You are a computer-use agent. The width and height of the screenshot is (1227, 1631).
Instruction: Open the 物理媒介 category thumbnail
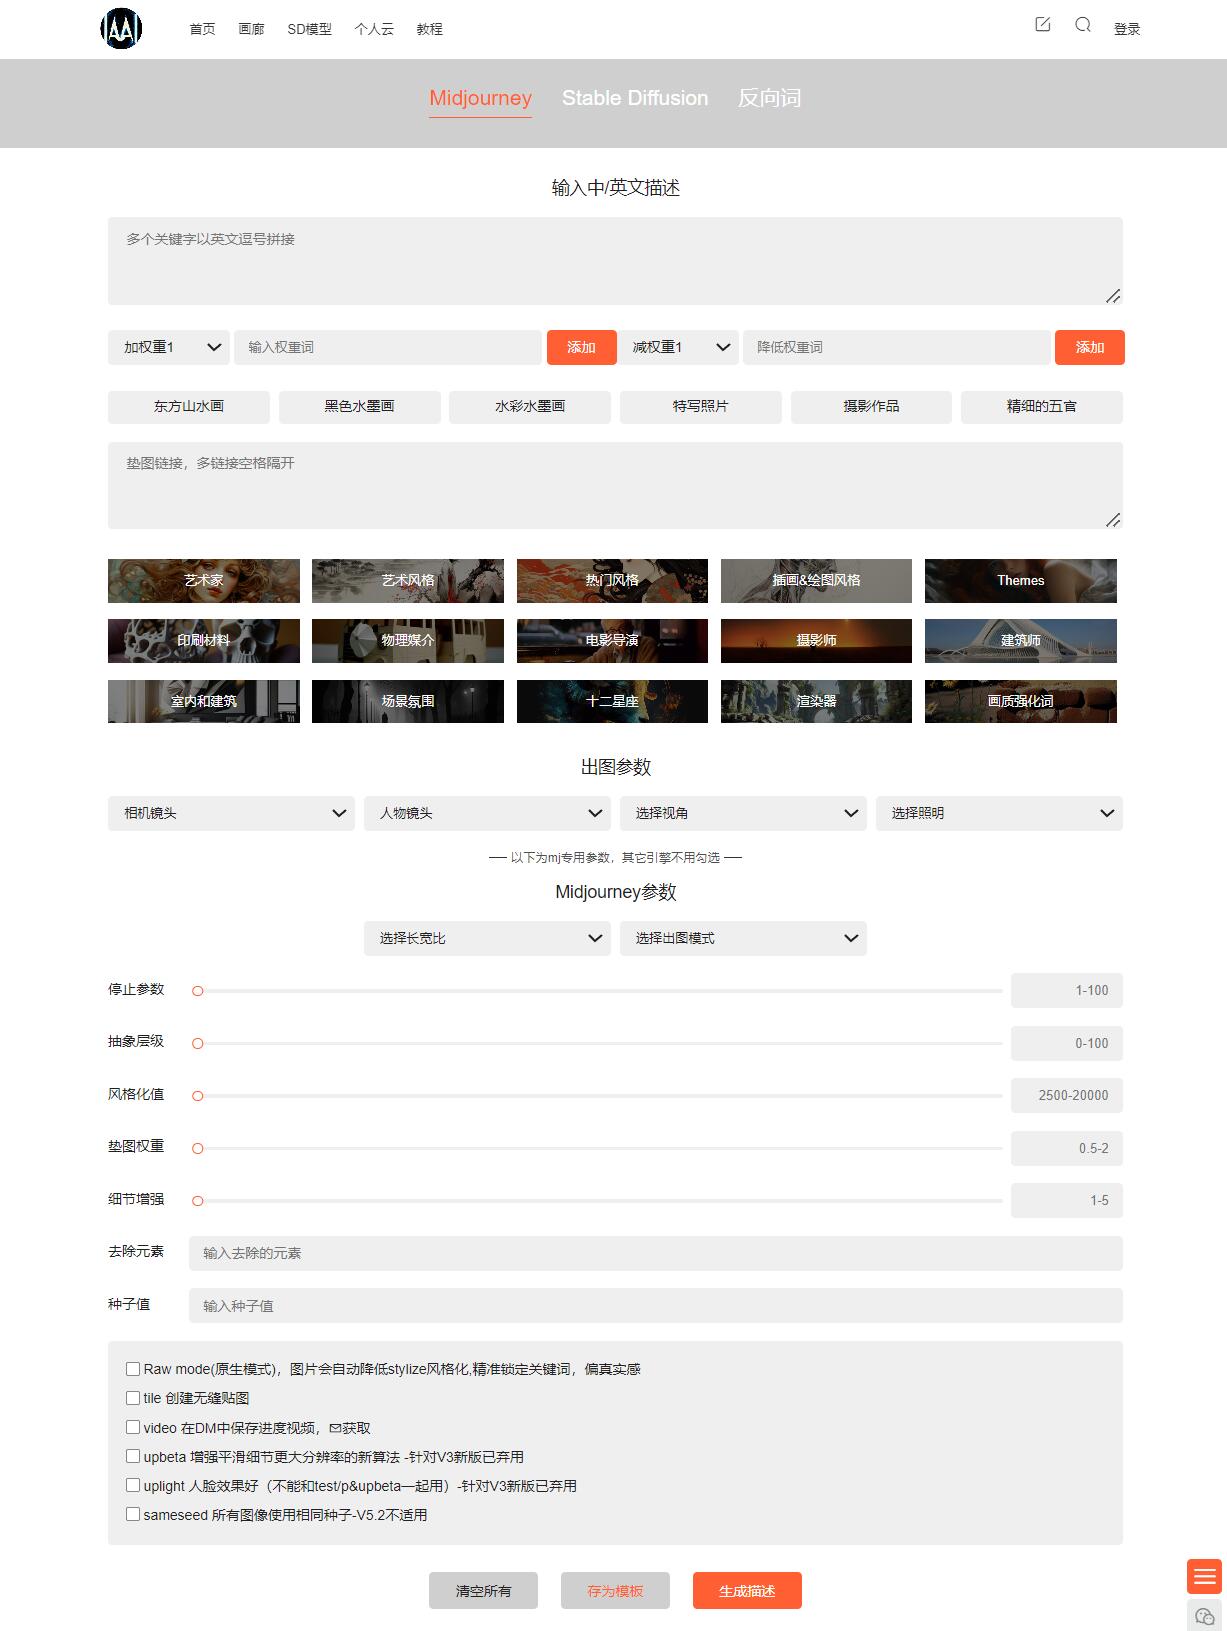[x=408, y=641]
